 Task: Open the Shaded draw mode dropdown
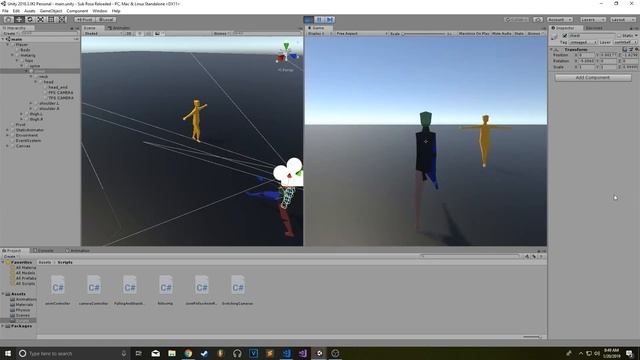[x=102, y=33]
